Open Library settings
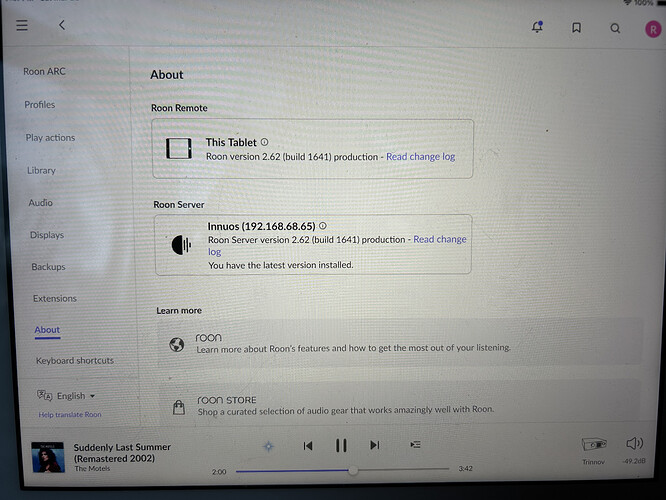 pyautogui.click(x=41, y=170)
